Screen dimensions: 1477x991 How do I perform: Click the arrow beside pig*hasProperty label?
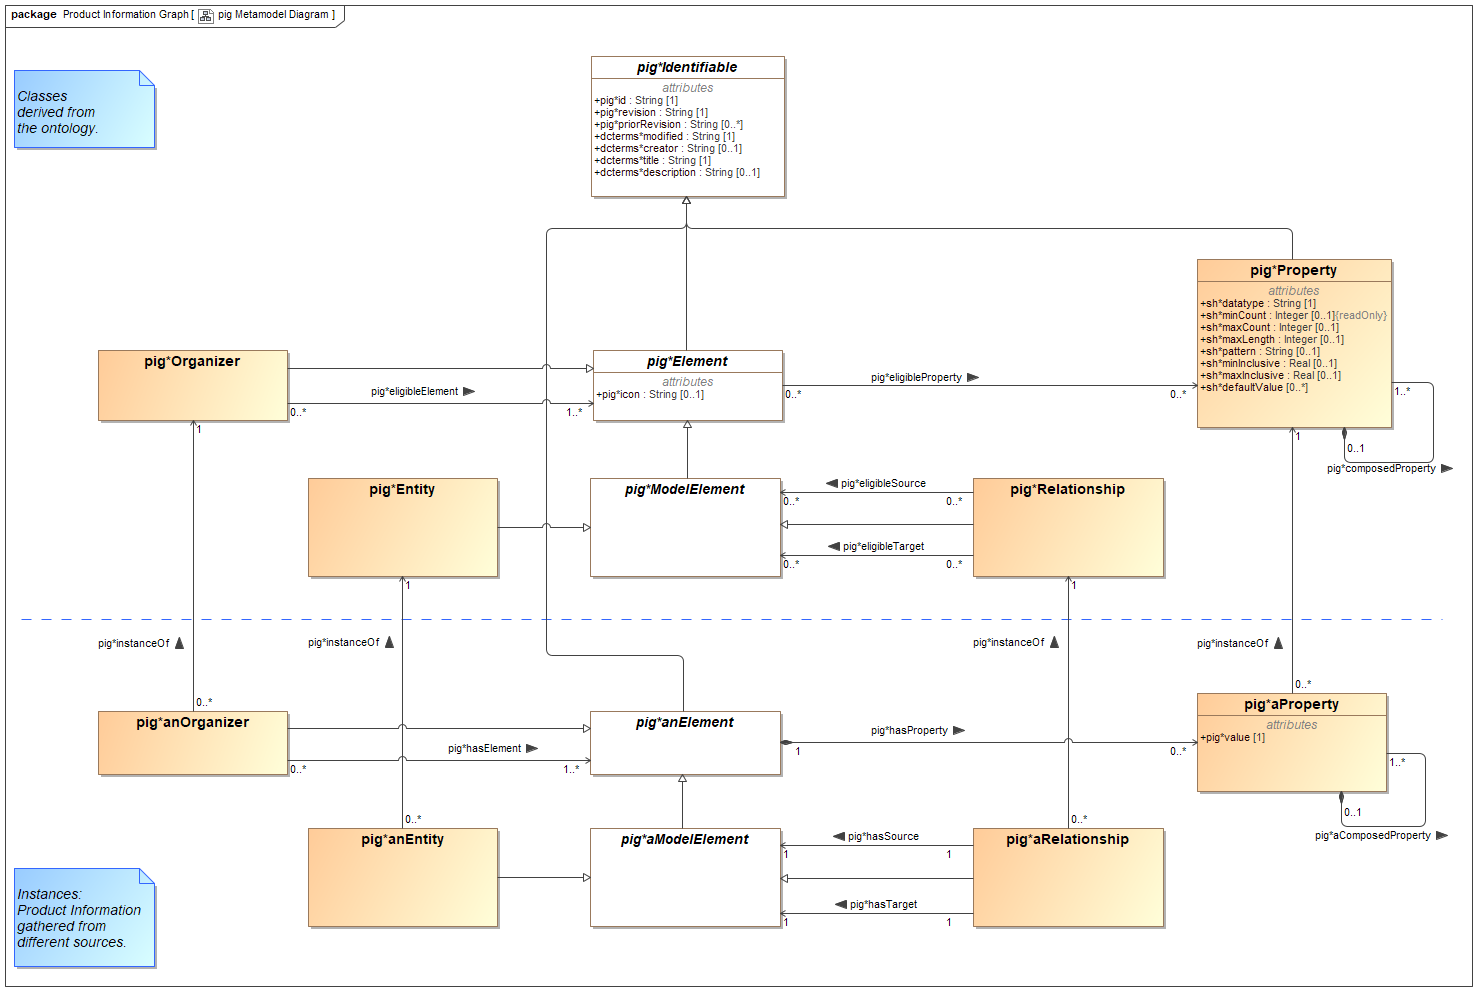[x=959, y=730]
